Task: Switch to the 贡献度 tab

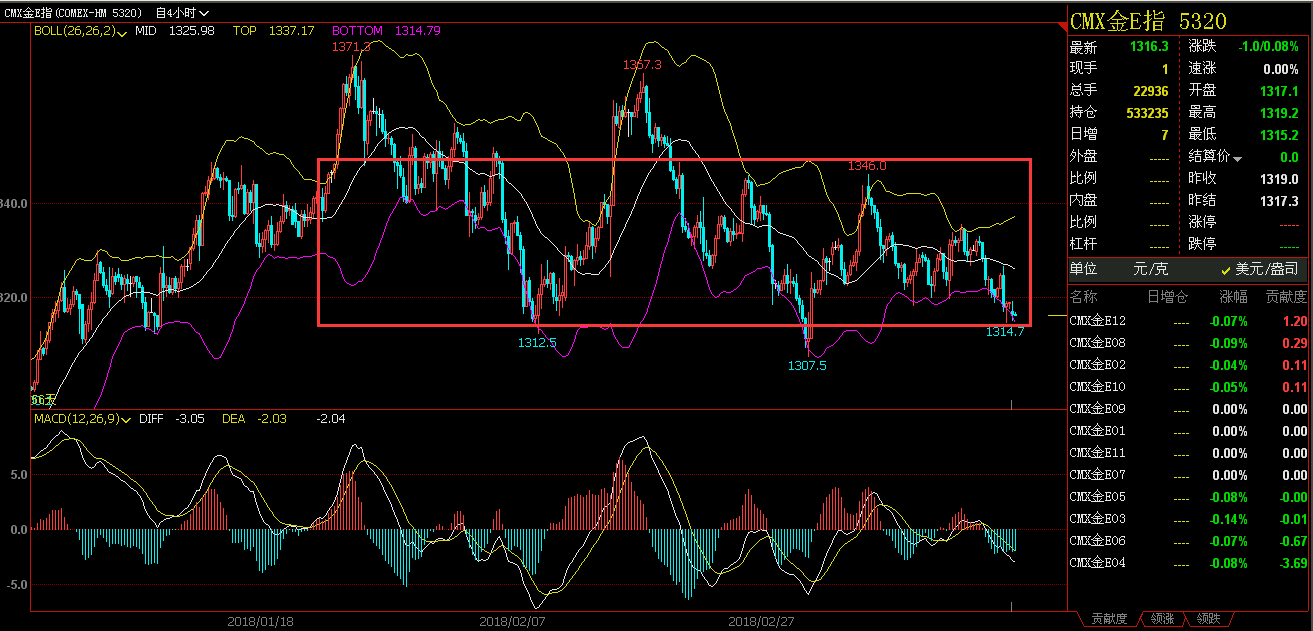Action: tap(1109, 619)
